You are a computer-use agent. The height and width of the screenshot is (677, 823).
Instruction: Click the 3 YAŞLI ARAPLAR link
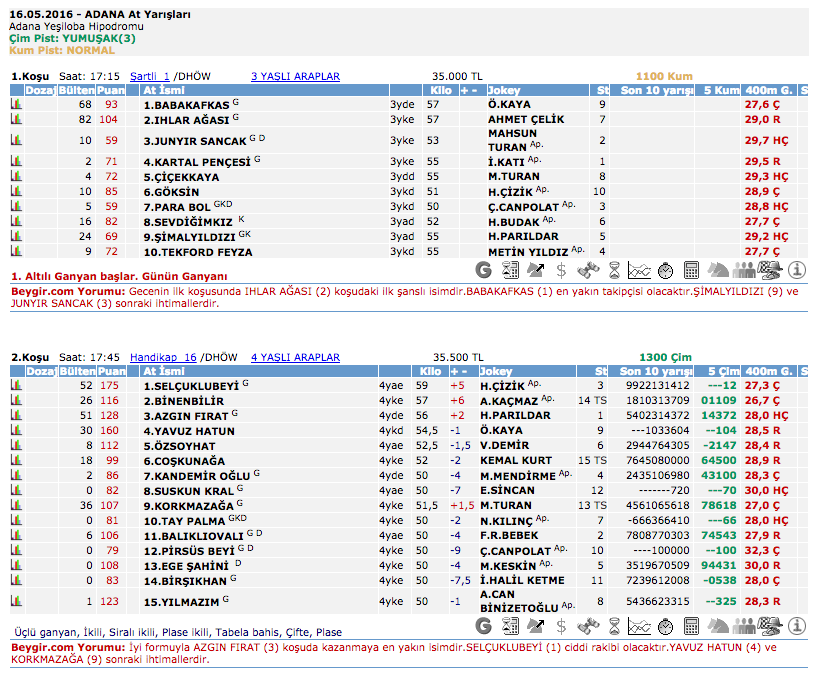pyautogui.click(x=295, y=76)
